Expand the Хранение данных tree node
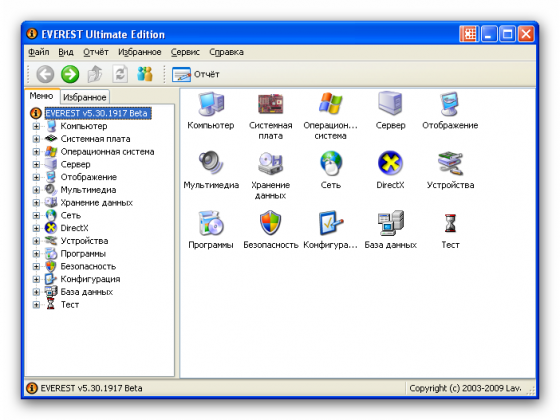Image resolution: width=560 pixels, height=420 pixels. tap(36, 203)
